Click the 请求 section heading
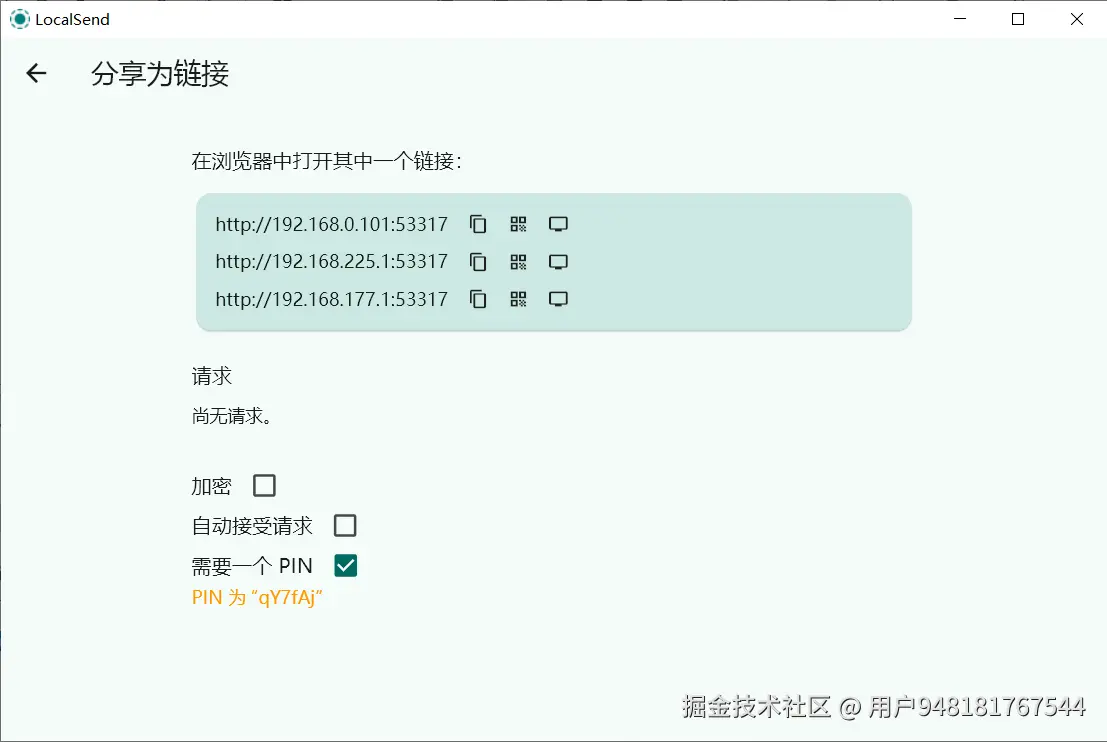This screenshot has height=742, width=1107. 212,376
